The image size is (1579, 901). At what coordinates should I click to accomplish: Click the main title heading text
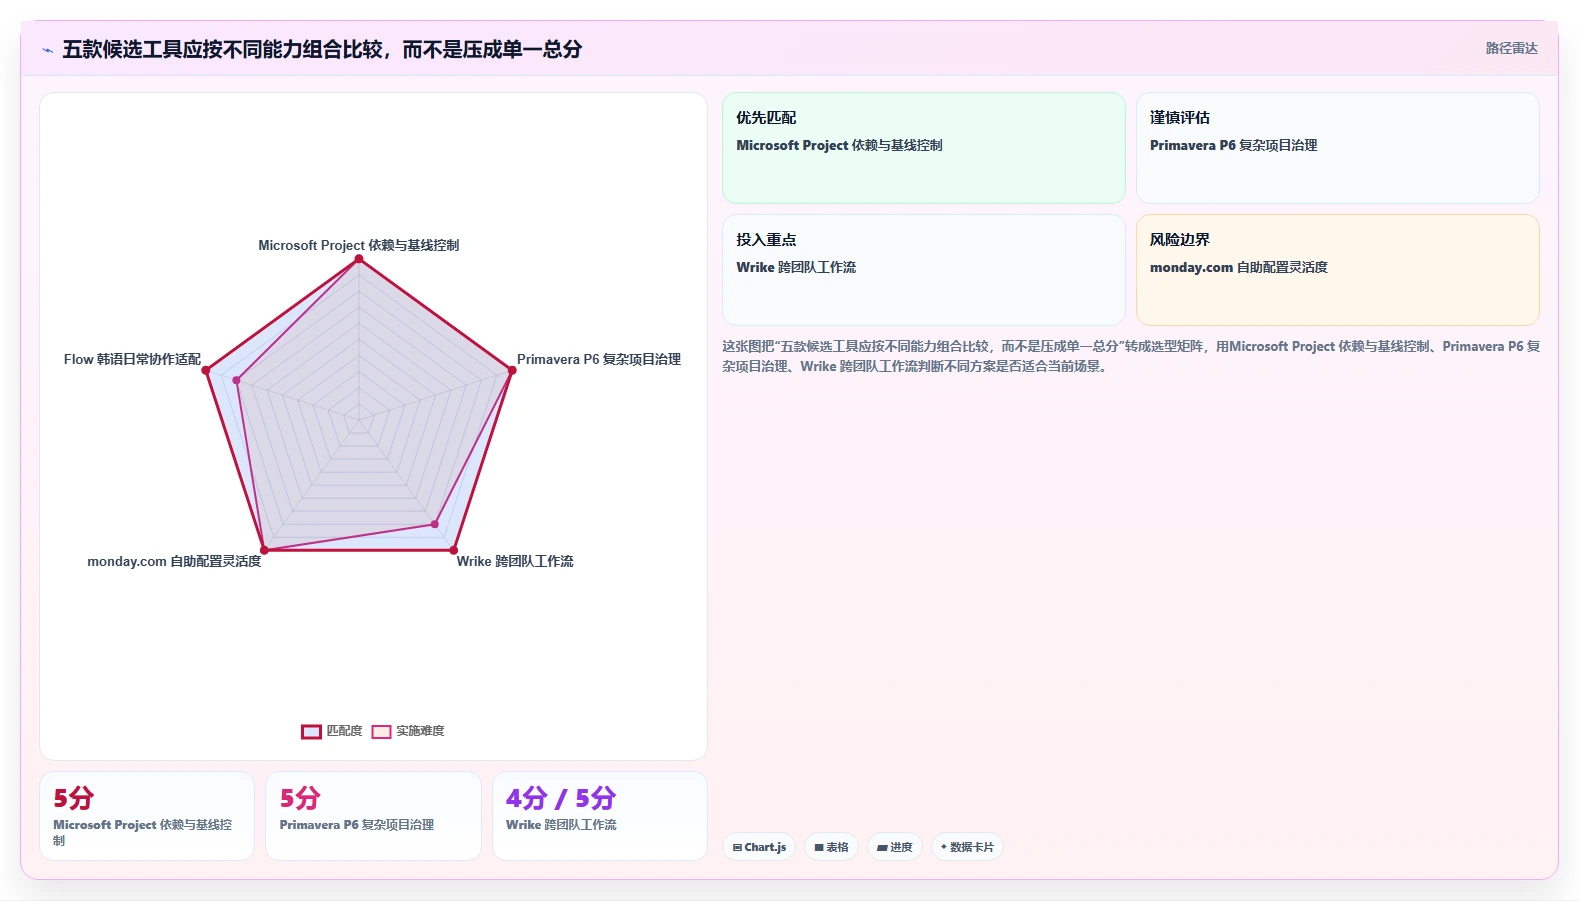pos(322,49)
